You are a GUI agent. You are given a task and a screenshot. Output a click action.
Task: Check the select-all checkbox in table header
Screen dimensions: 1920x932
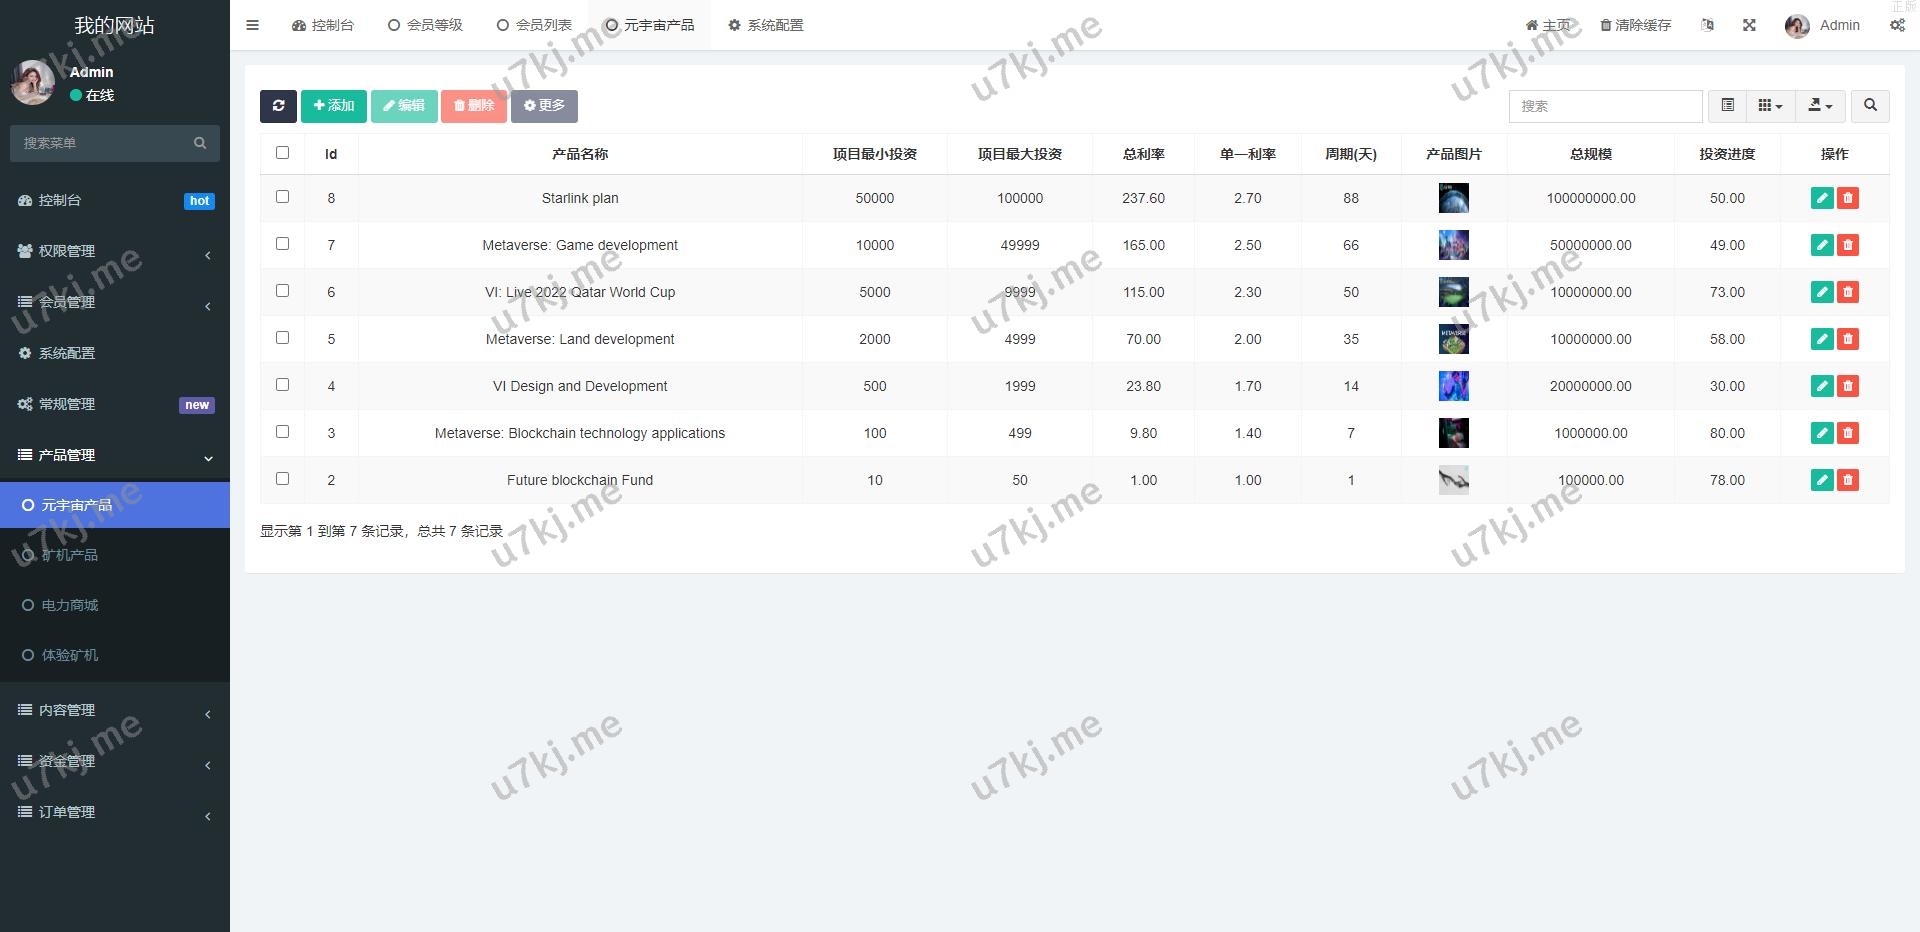click(x=282, y=153)
